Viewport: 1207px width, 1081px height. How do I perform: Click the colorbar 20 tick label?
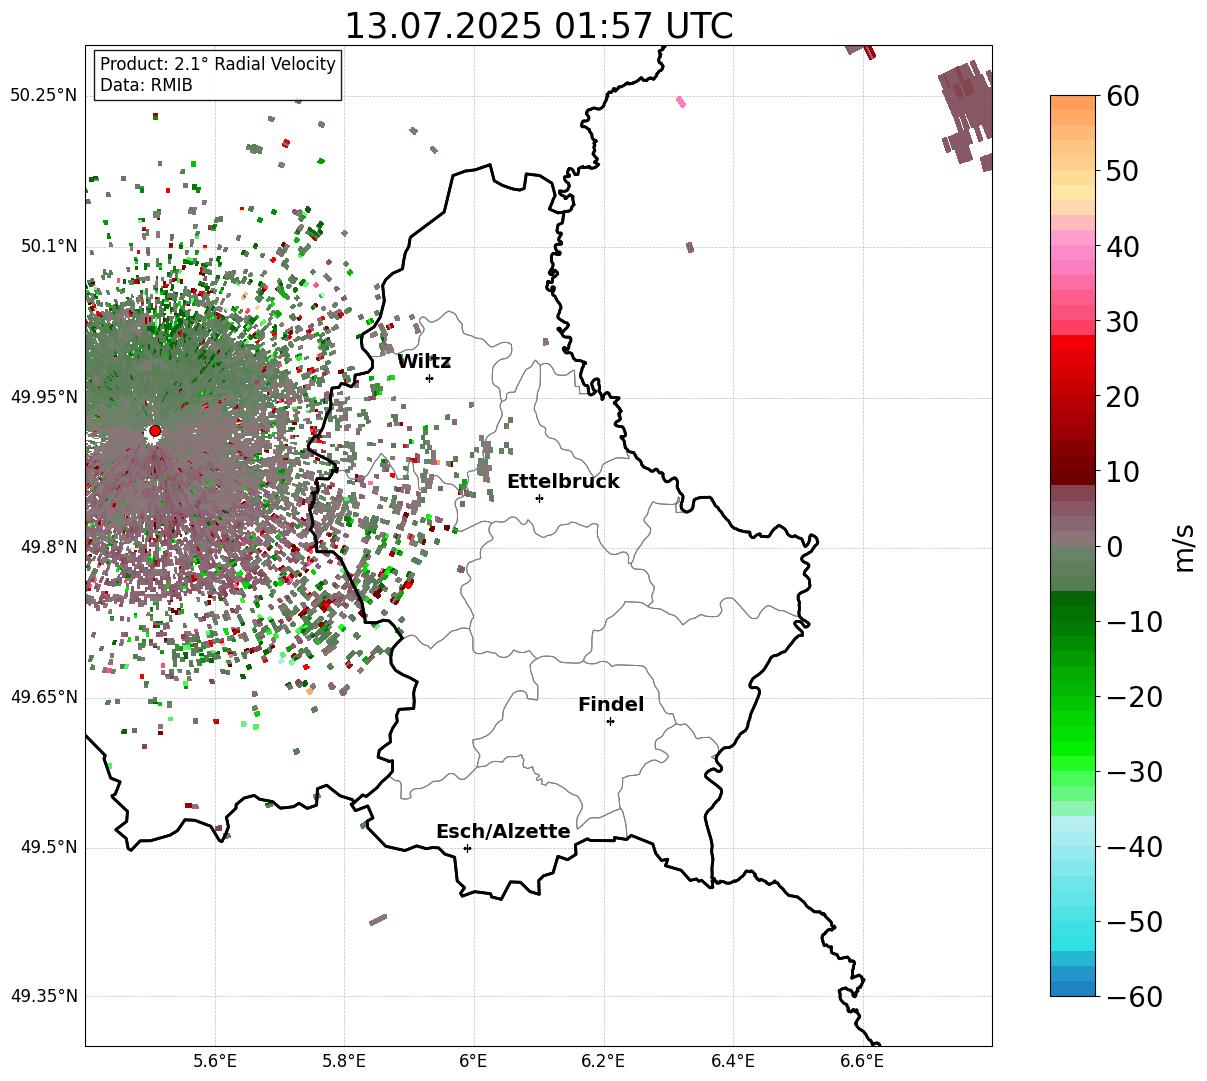pyautogui.click(x=1121, y=397)
